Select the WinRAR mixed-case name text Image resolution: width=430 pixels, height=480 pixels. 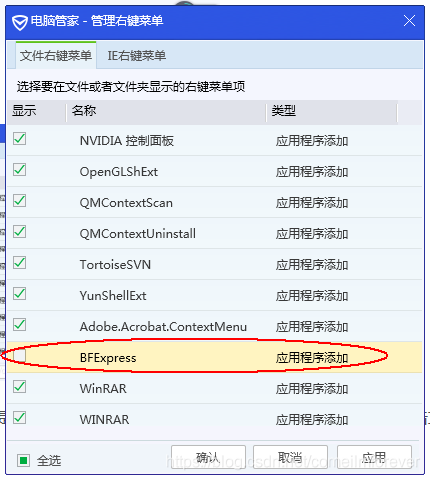103,389
